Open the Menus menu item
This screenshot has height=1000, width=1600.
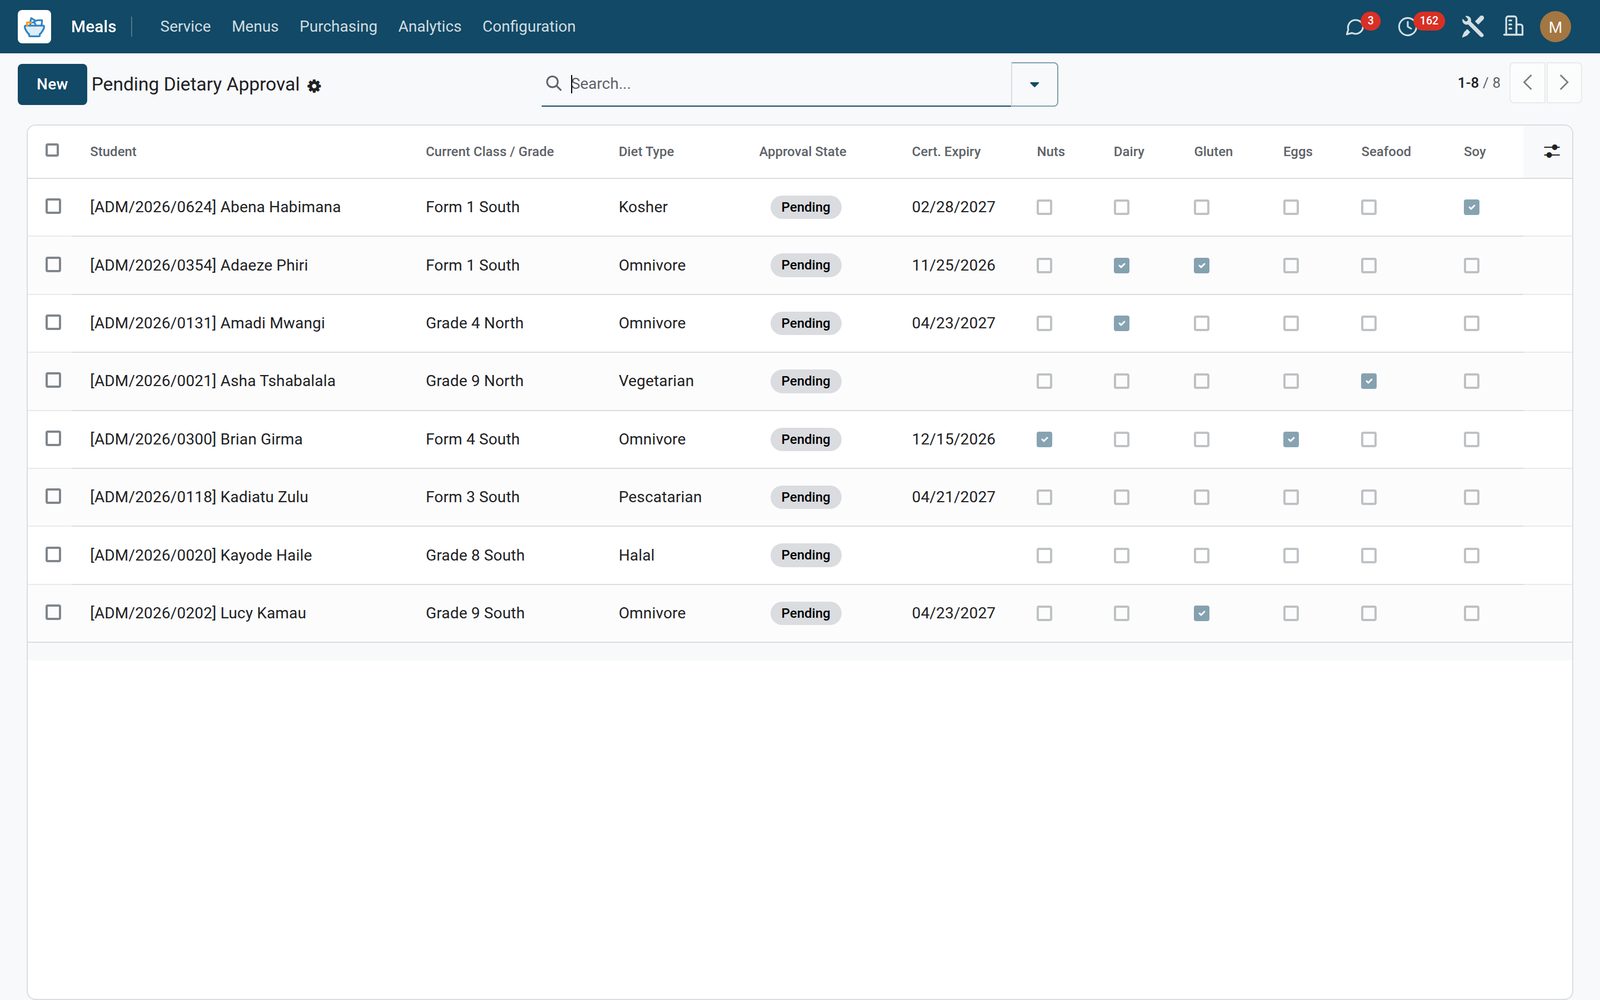coord(255,26)
